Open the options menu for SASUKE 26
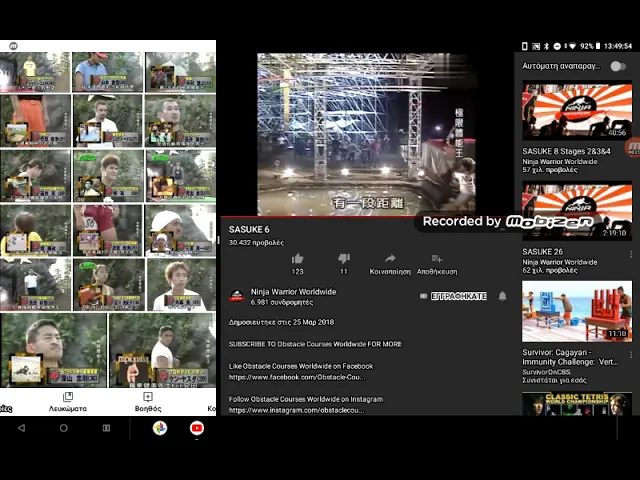The image size is (640, 480). click(631, 254)
